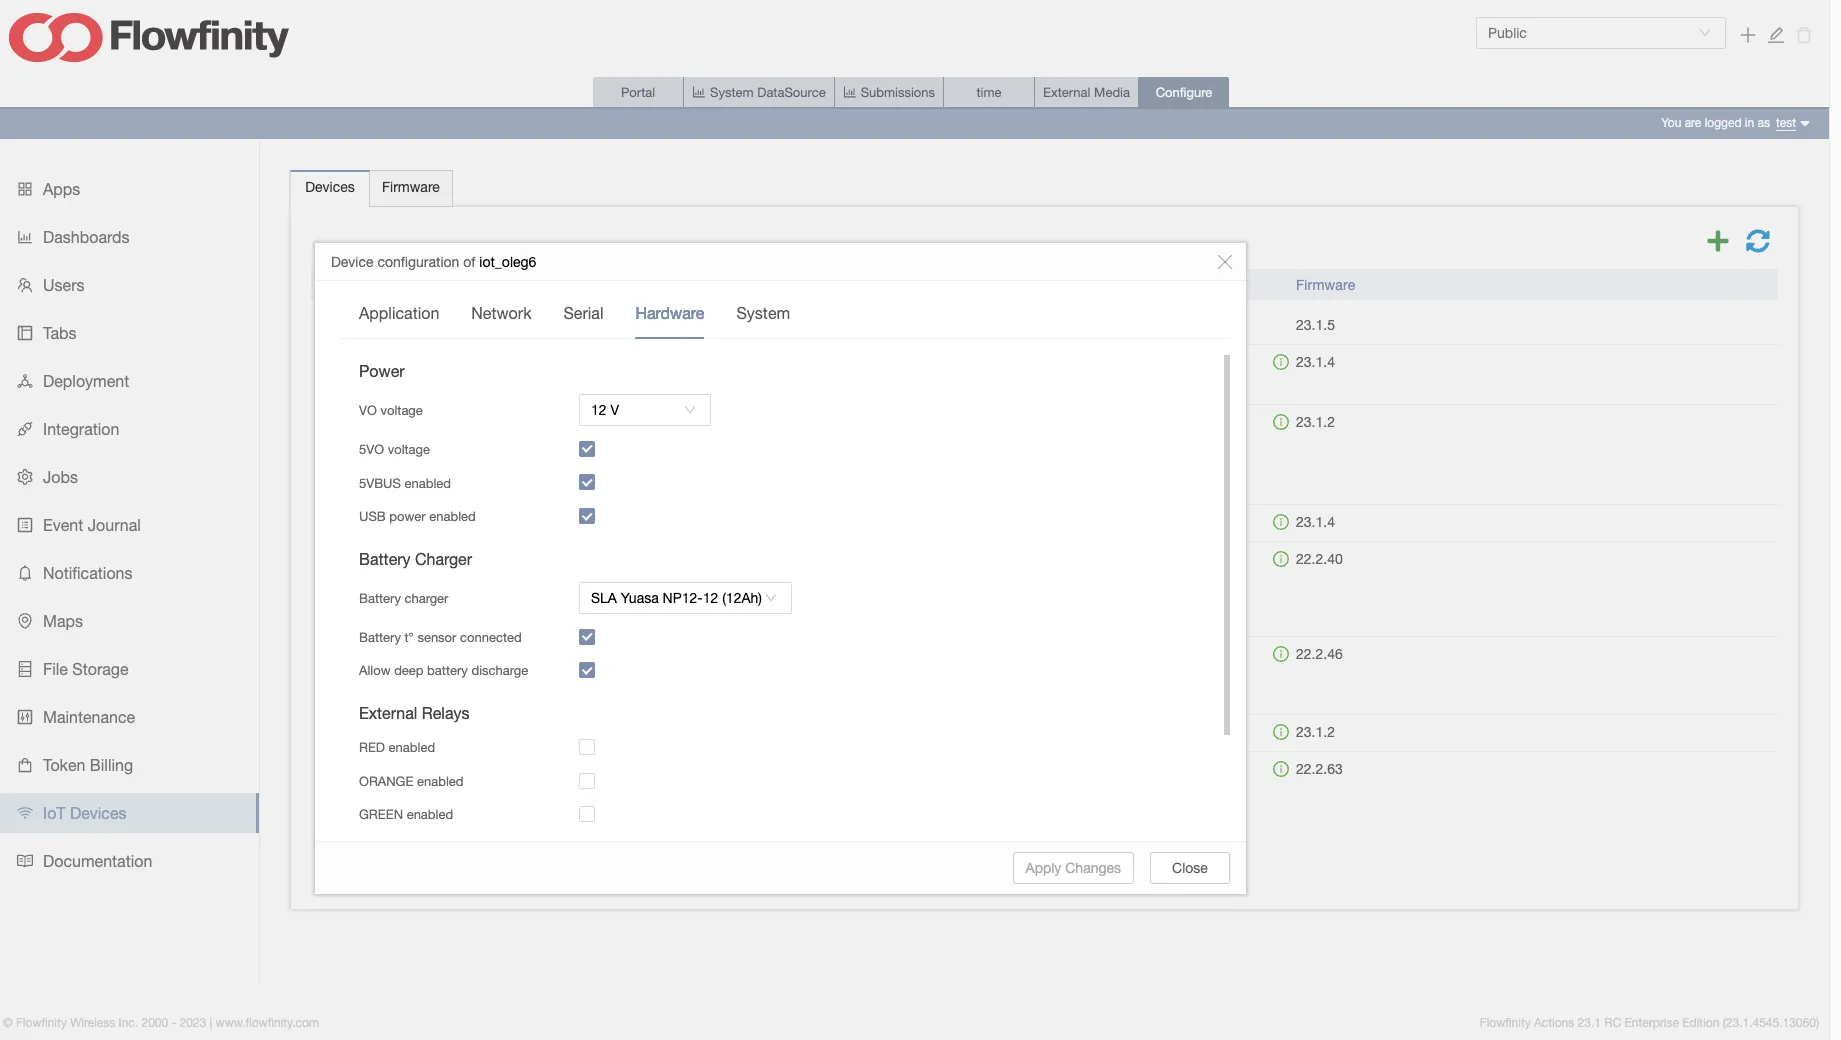The image size is (1841, 1040).
Task: Disable Allow deep battery discharge
Action: point(587,670)
